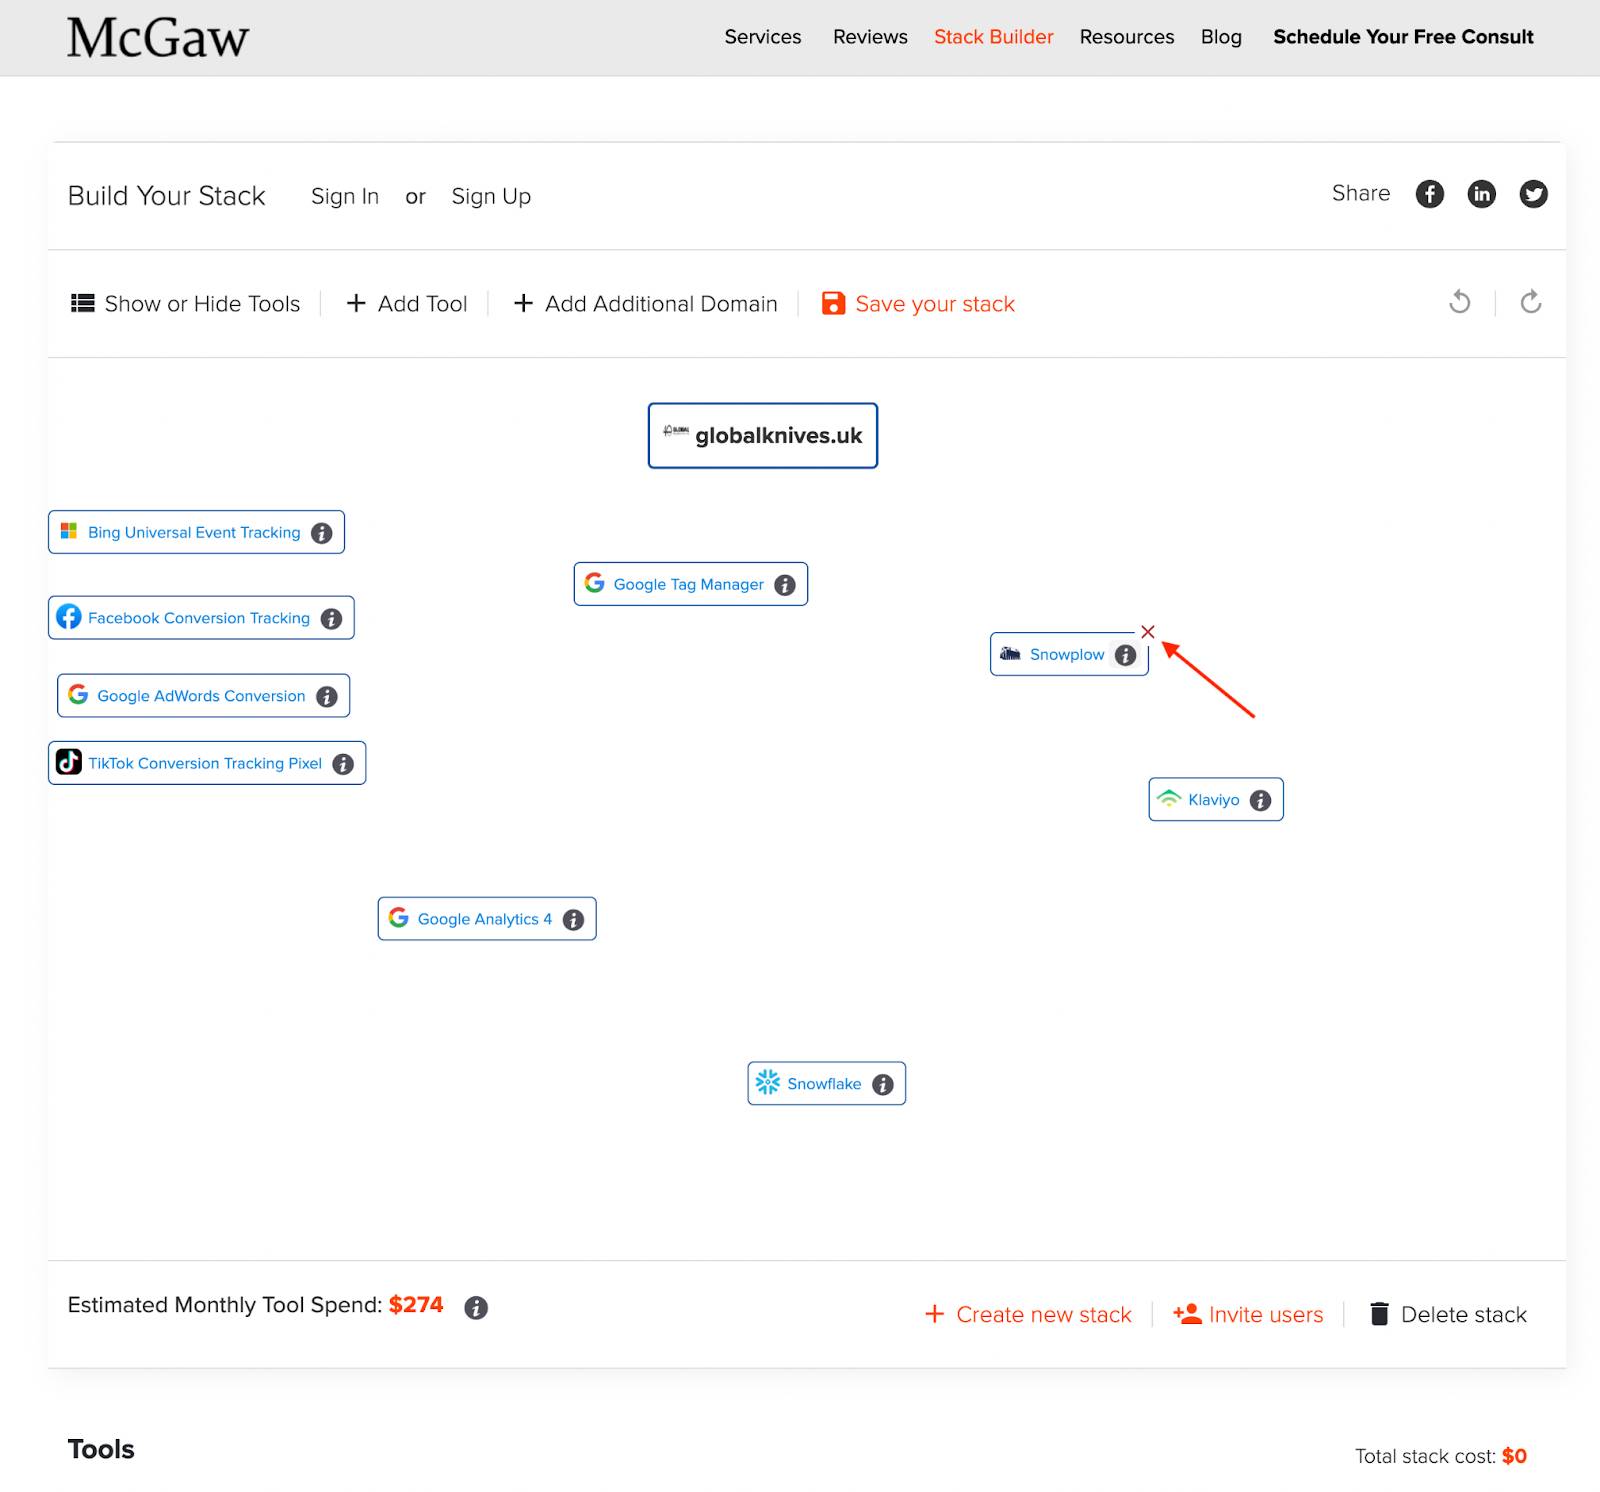Click the redo arrow icon
This screenshot has height=1492, width=1600.
1530,302
